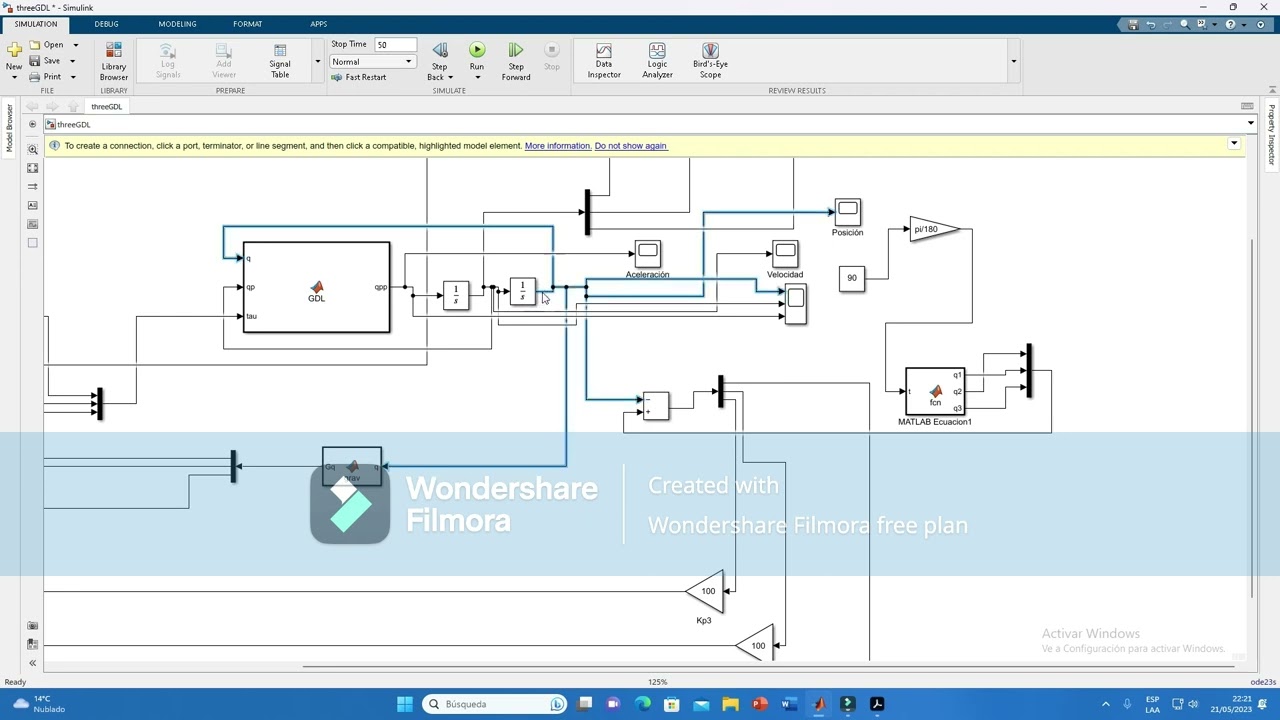The height and width of the screenshot is (720, 1280).
Task: Select the Kp3 gain block
Action: (705, 591)
